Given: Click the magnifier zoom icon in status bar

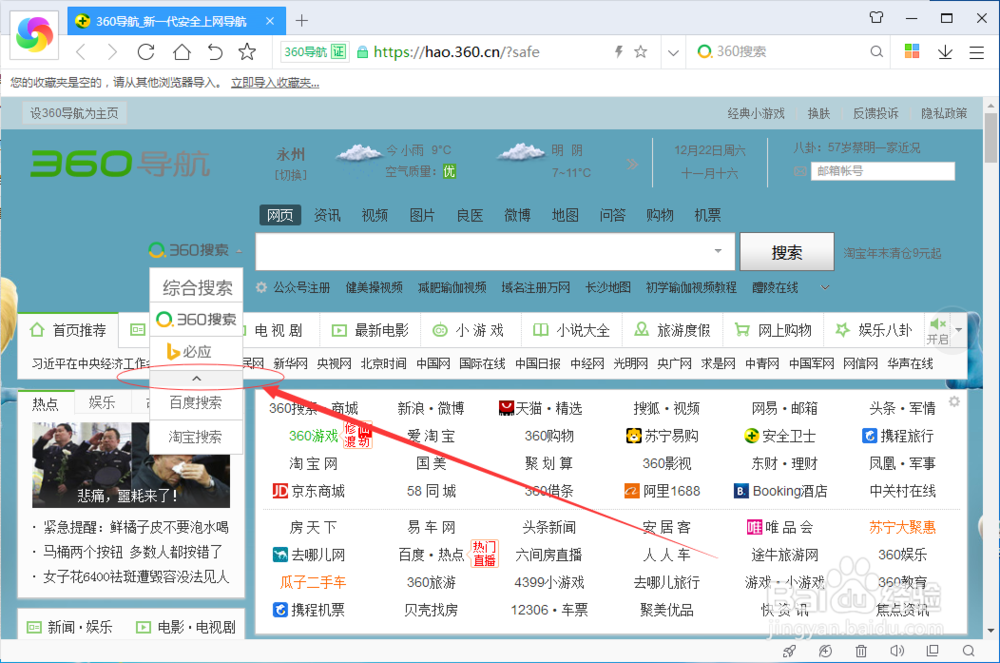Looking at the screenshot, I should pos(970,651).
